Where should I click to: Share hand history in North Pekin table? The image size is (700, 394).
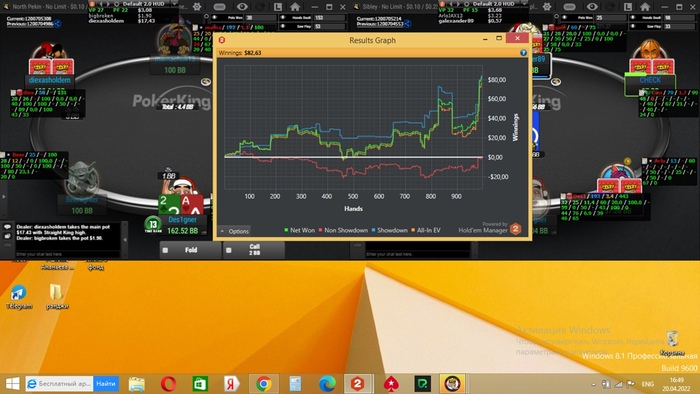[x=58, y=24]
